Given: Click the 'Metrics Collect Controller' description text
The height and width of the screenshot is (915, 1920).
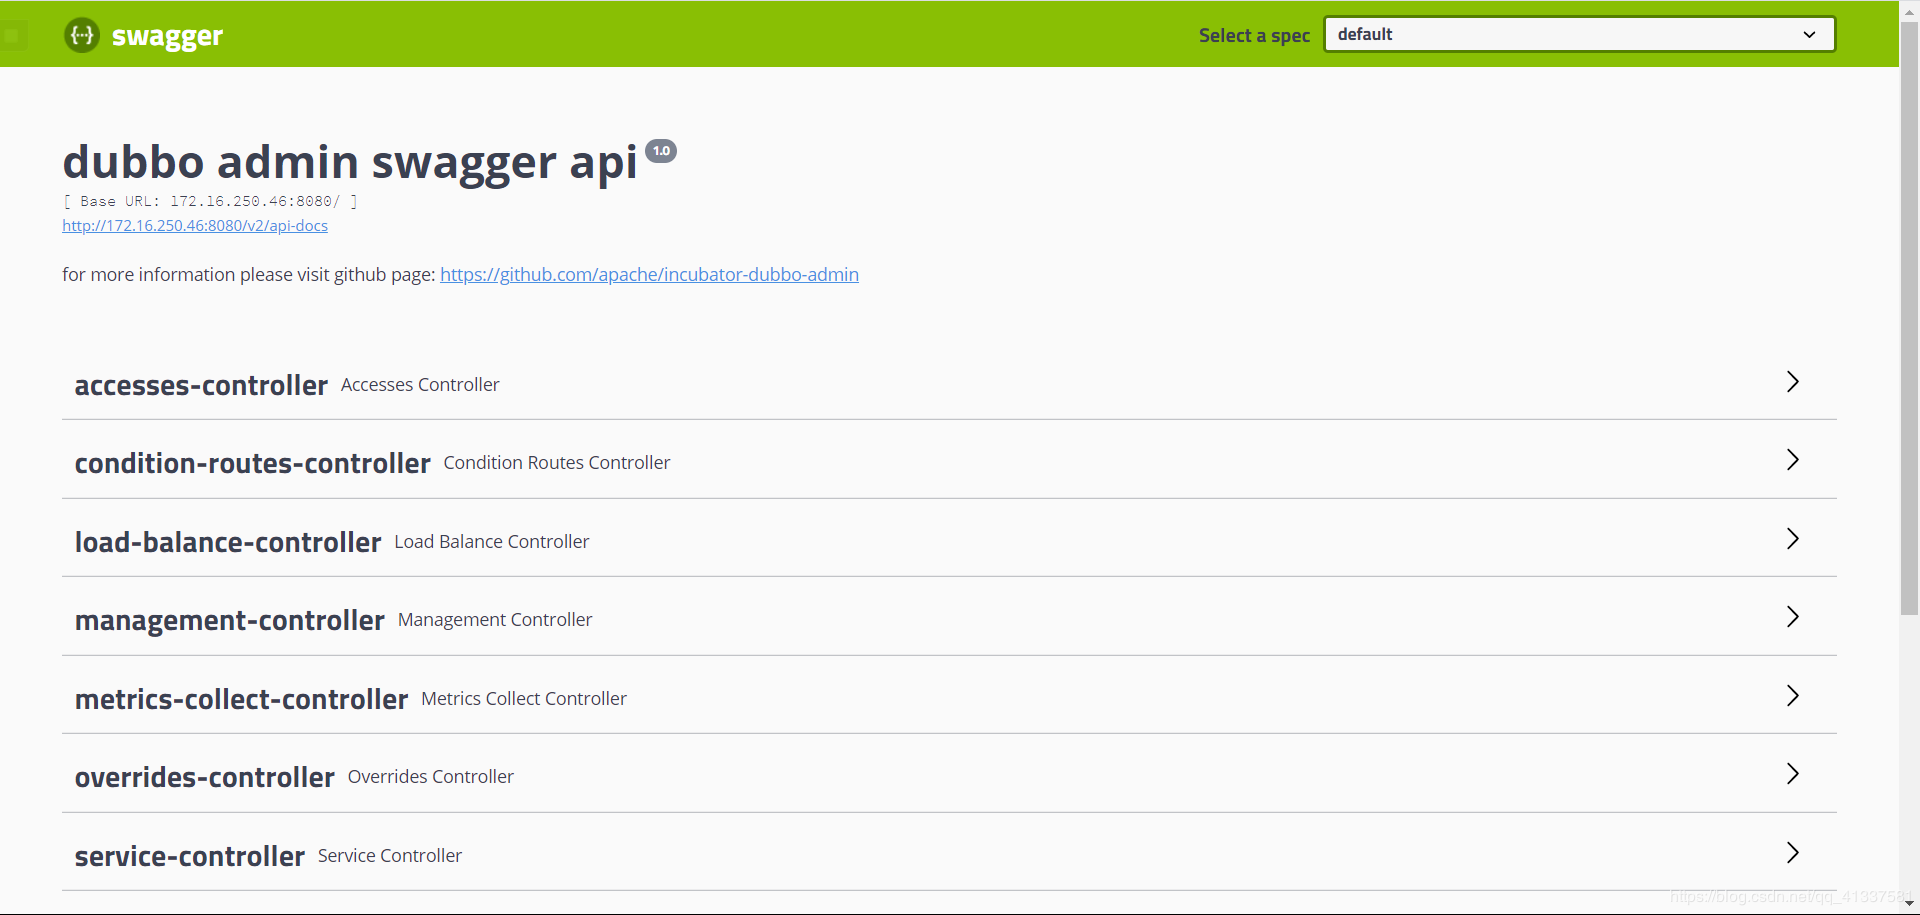Looking at the screenshot, I should coord(524,699).
